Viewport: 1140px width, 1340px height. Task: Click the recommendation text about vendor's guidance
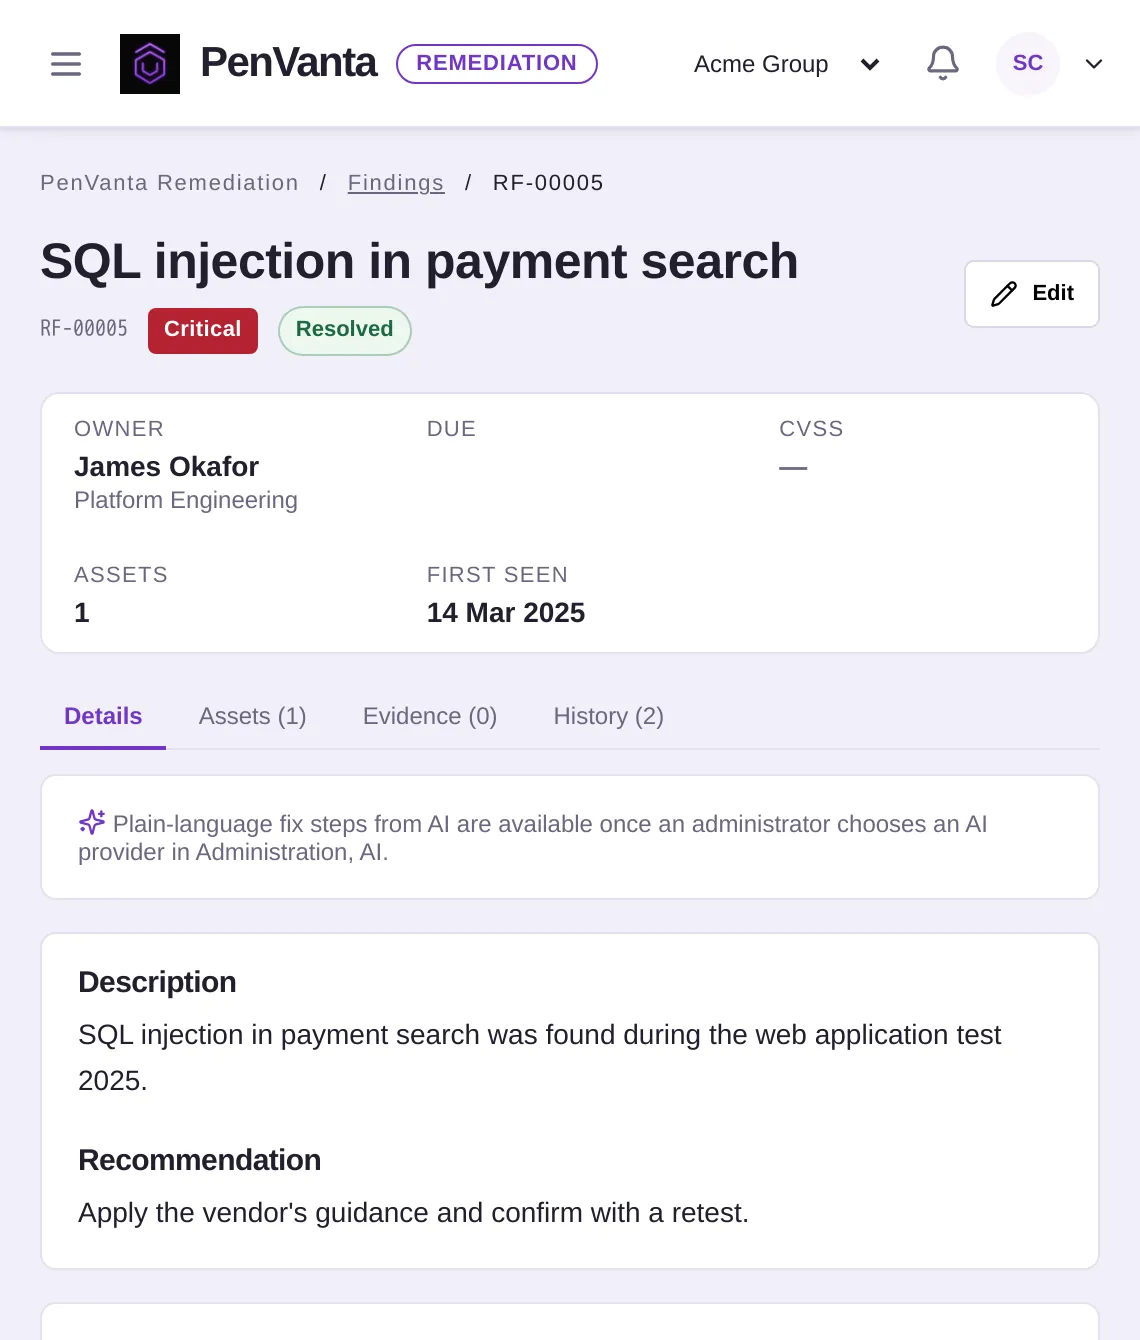(x=413, y=1213)
